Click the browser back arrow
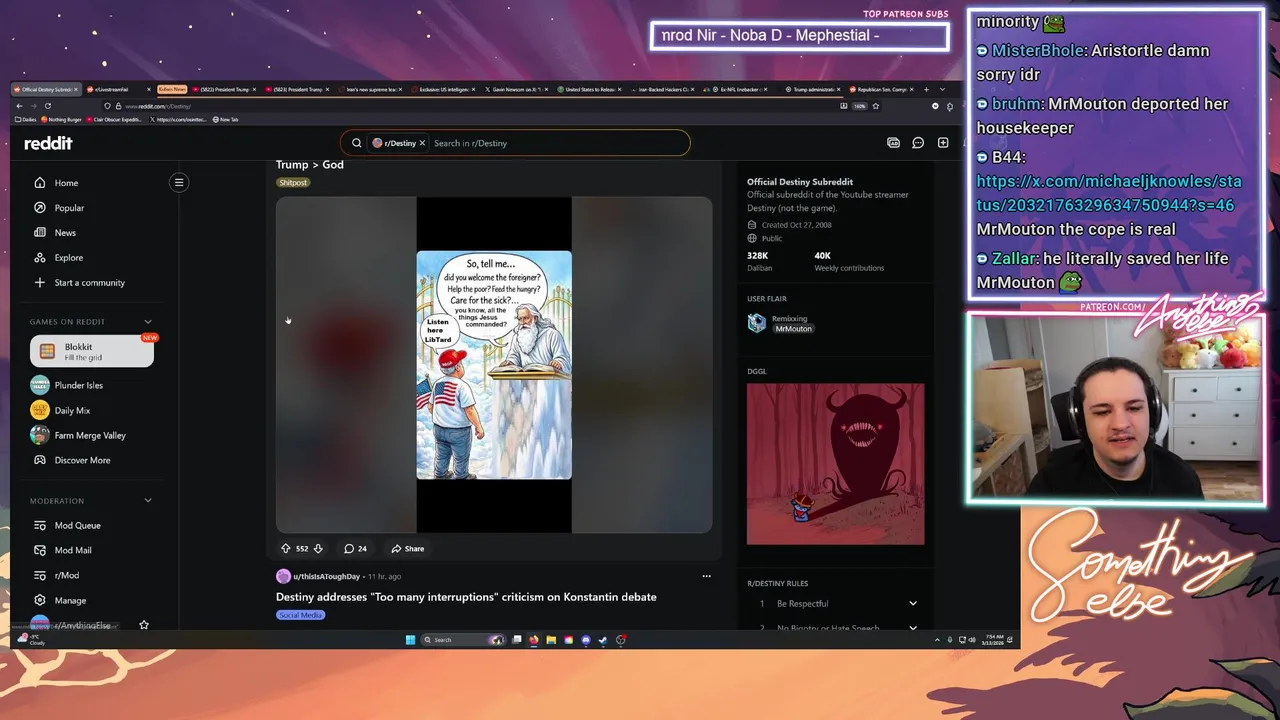The image size is (1280, 720). (x=19, y=106)
